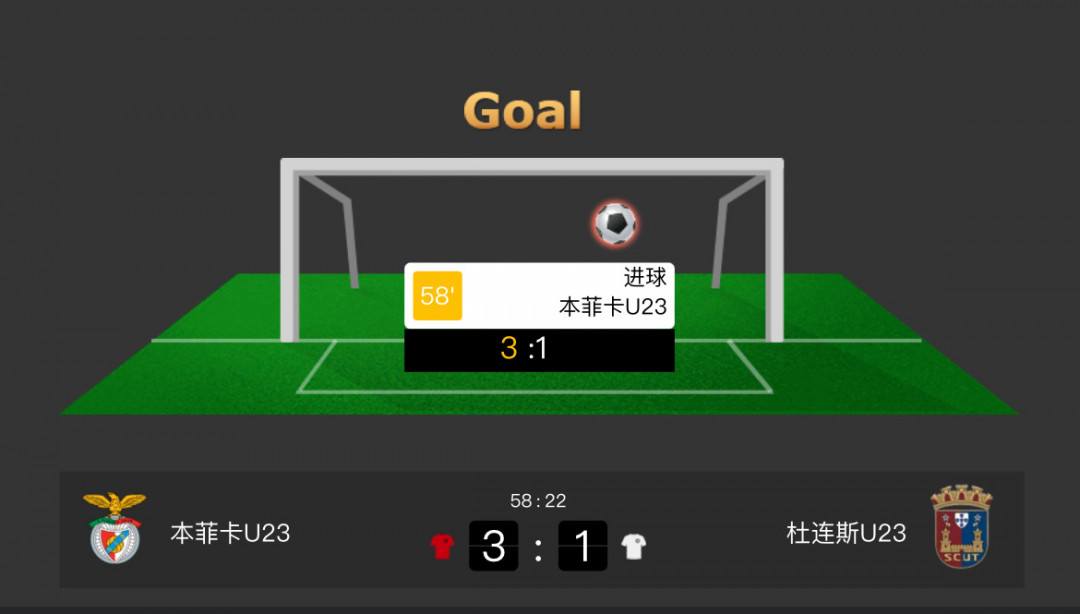Click the black 3:1 score banner
Image resolution: width=1080 pixels, height=614 pixels.
tap(539, 350)
